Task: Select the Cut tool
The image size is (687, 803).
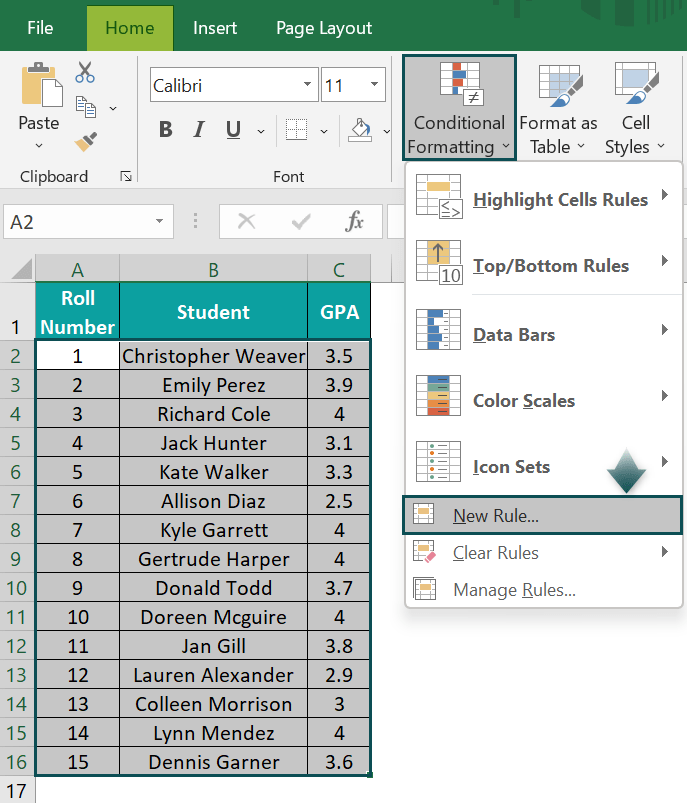Action: tap(84, 72)
